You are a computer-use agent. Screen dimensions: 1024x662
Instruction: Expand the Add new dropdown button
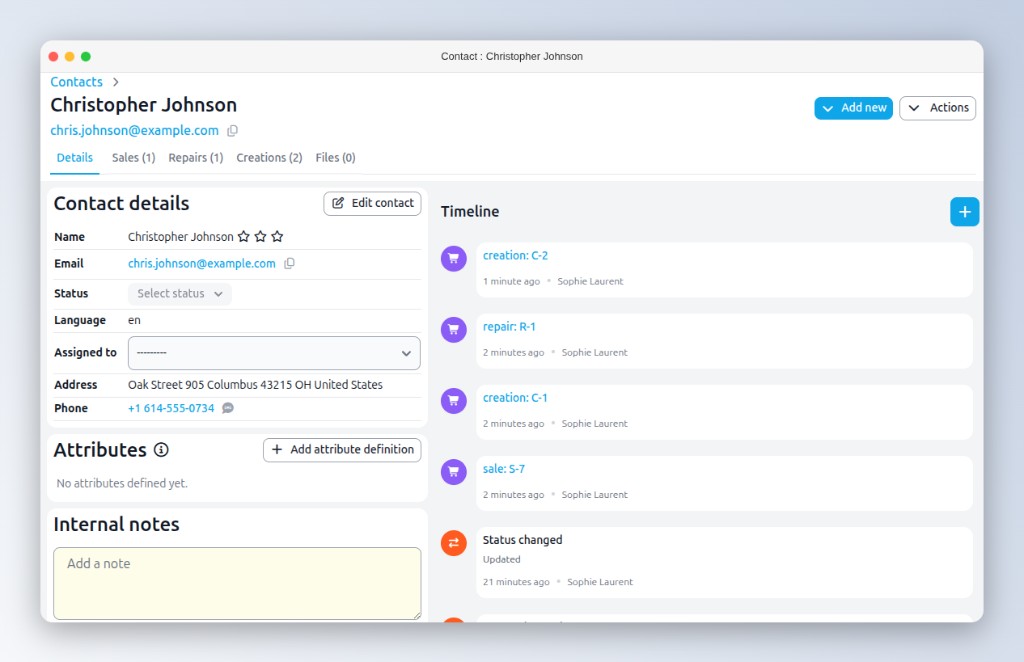click(x=853, y=108)
